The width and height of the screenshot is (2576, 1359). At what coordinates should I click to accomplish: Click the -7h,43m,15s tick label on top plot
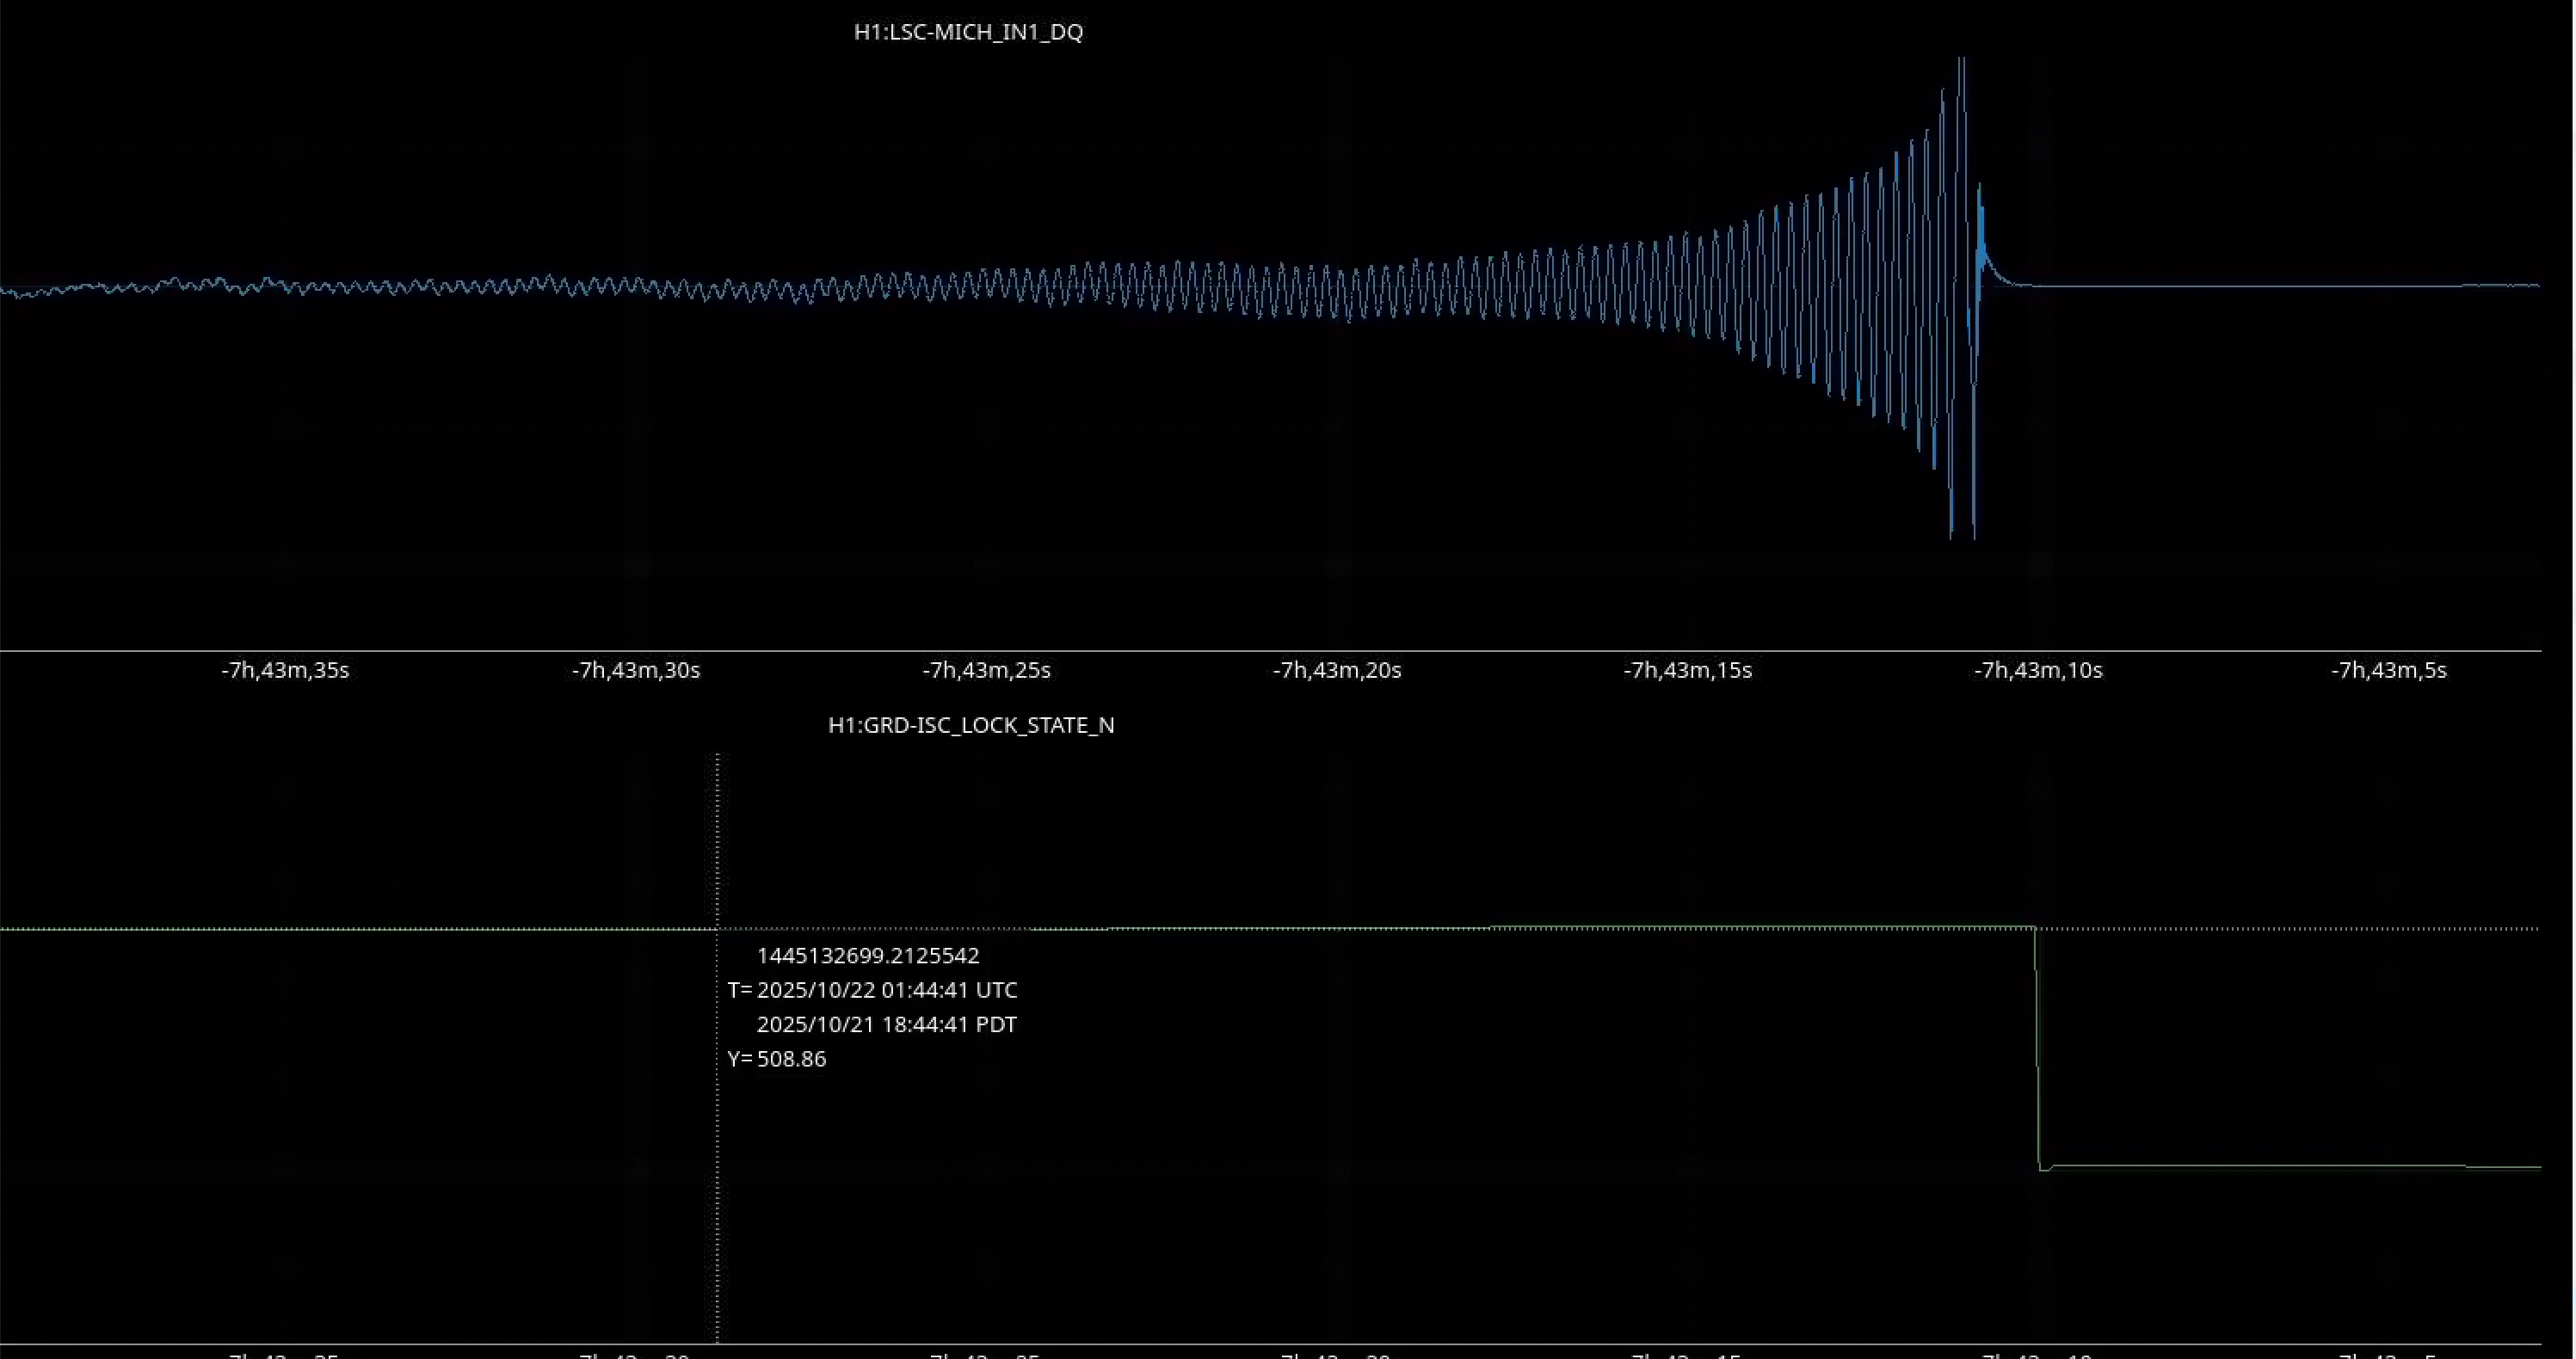1688,670
